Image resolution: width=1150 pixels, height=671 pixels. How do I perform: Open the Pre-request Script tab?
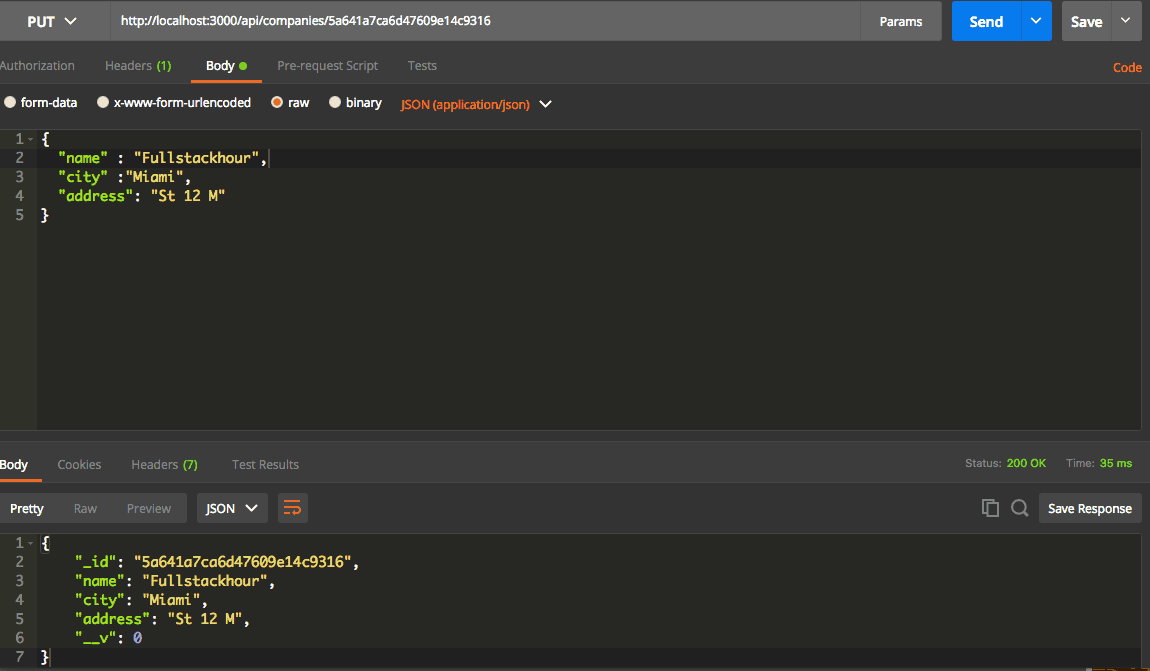click(x=327, y=65)
